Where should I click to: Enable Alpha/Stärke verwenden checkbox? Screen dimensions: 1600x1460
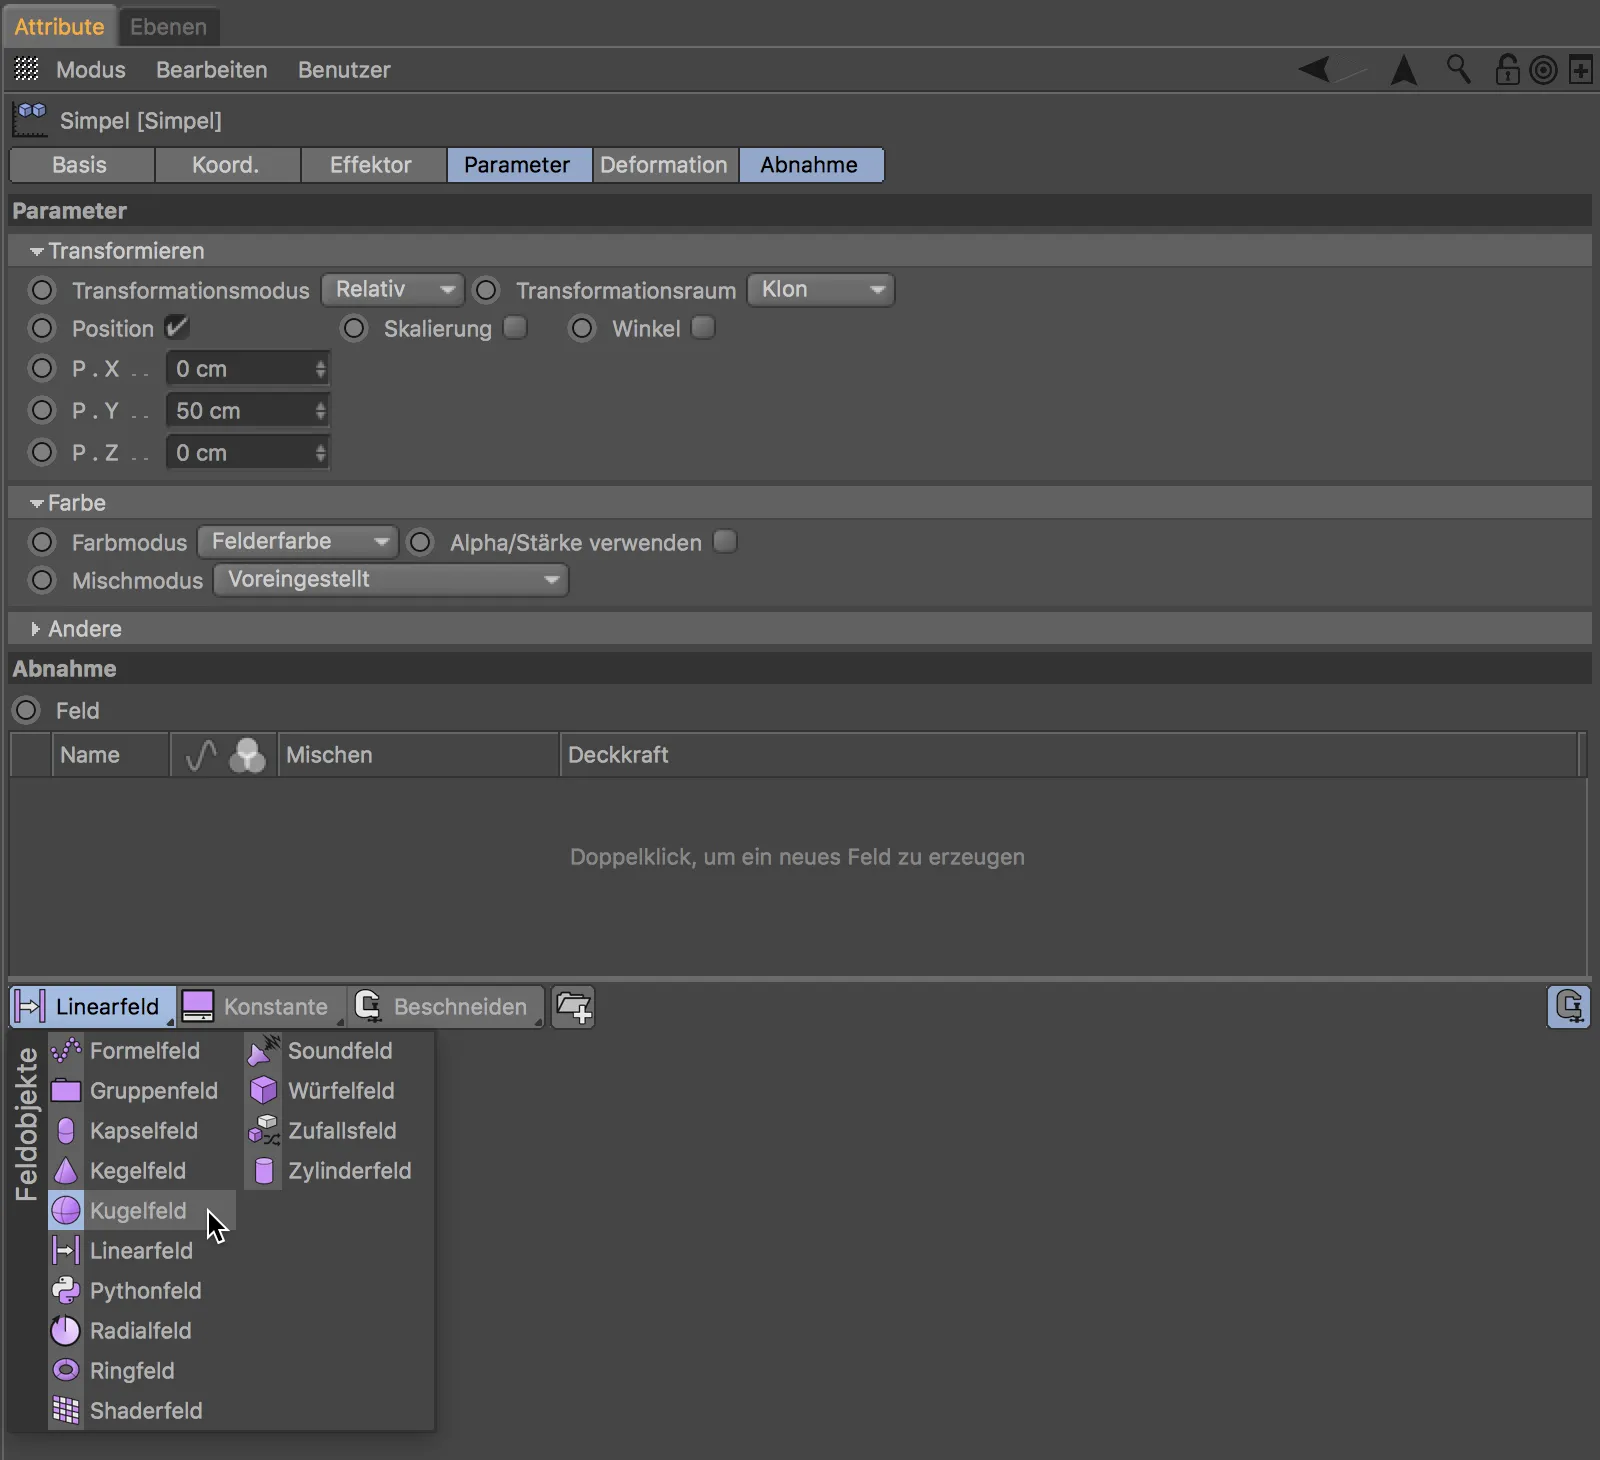pyautogui.click(x=725, y=541)
